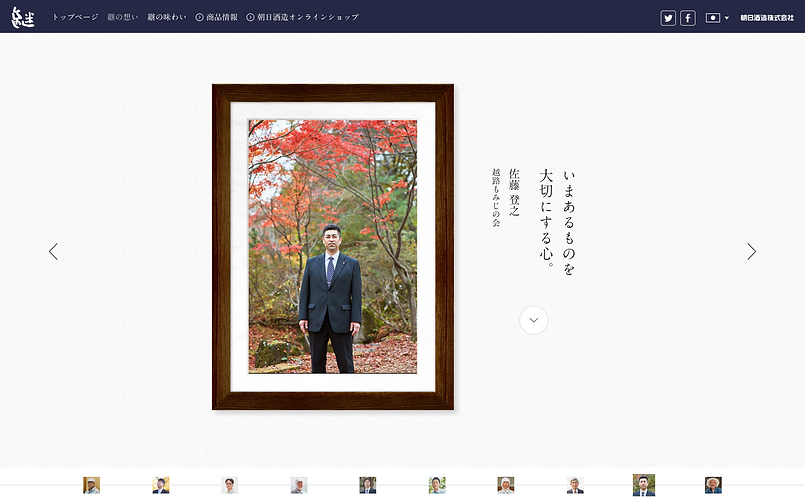Go to previous portrait with left arrow
Image resolution: width=805 pixels, height=503 pixels.
point(53,252)
